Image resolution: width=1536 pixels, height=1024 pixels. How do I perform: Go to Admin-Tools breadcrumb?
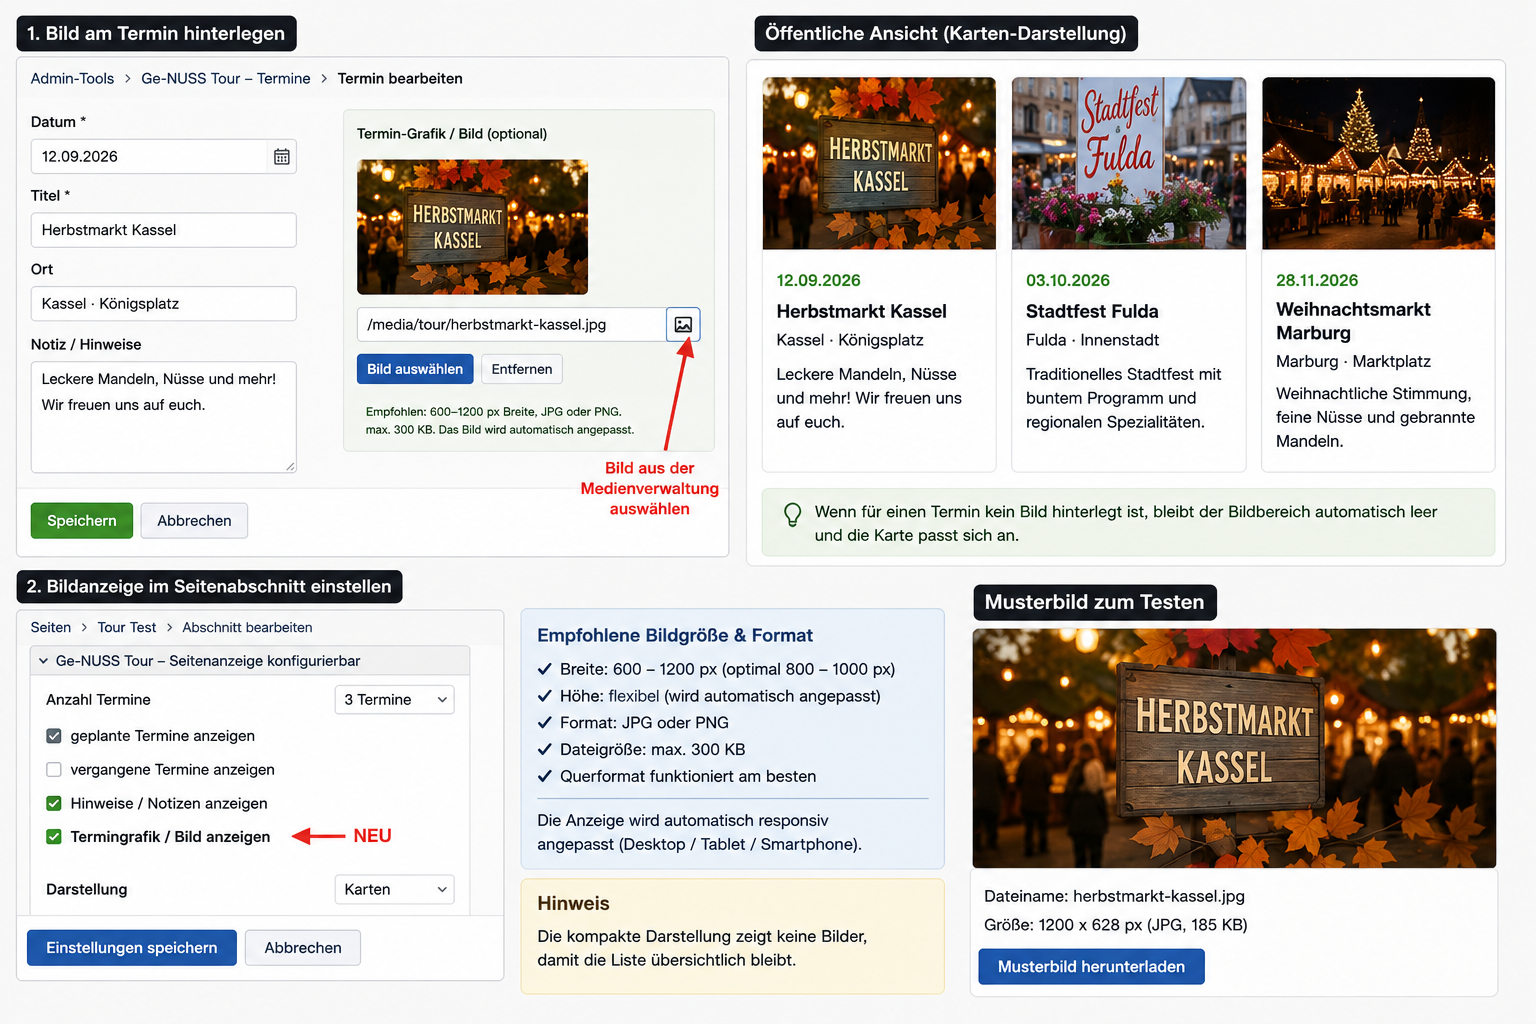click(72, 79)
